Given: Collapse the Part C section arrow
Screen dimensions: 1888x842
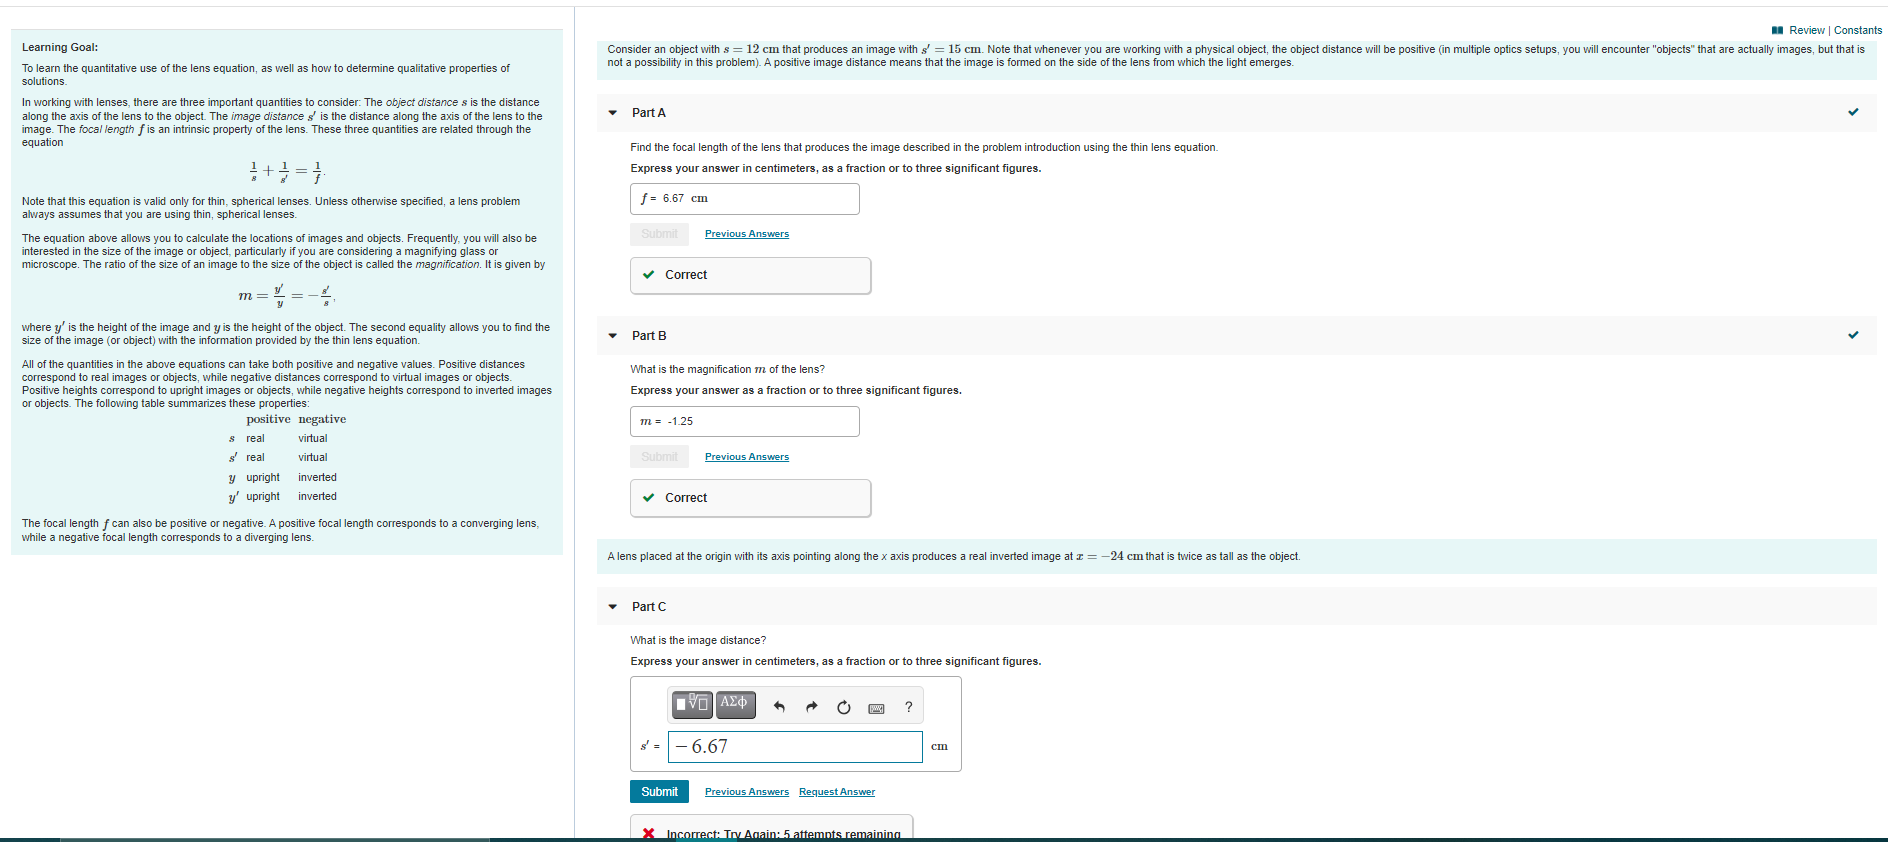Looking at the screenshot, I should pyautogui.click(x=613, y=607).
